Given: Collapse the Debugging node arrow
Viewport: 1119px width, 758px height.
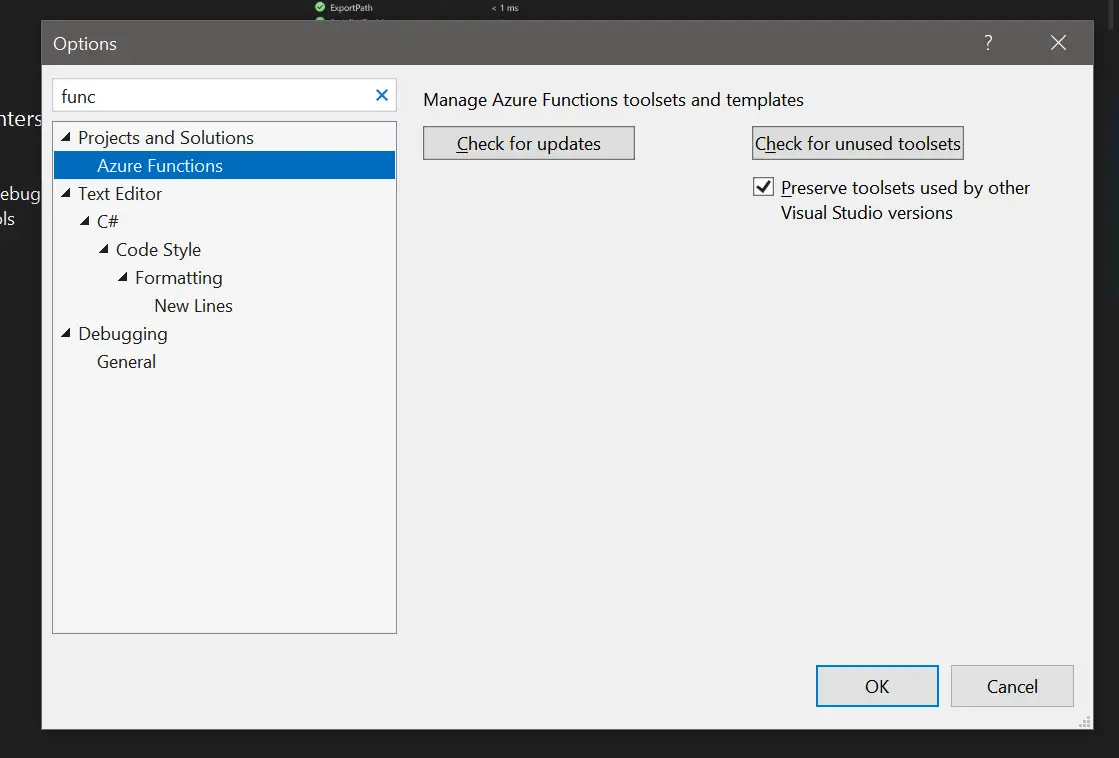Looking at the screenshot, I should tap(66, 334).
